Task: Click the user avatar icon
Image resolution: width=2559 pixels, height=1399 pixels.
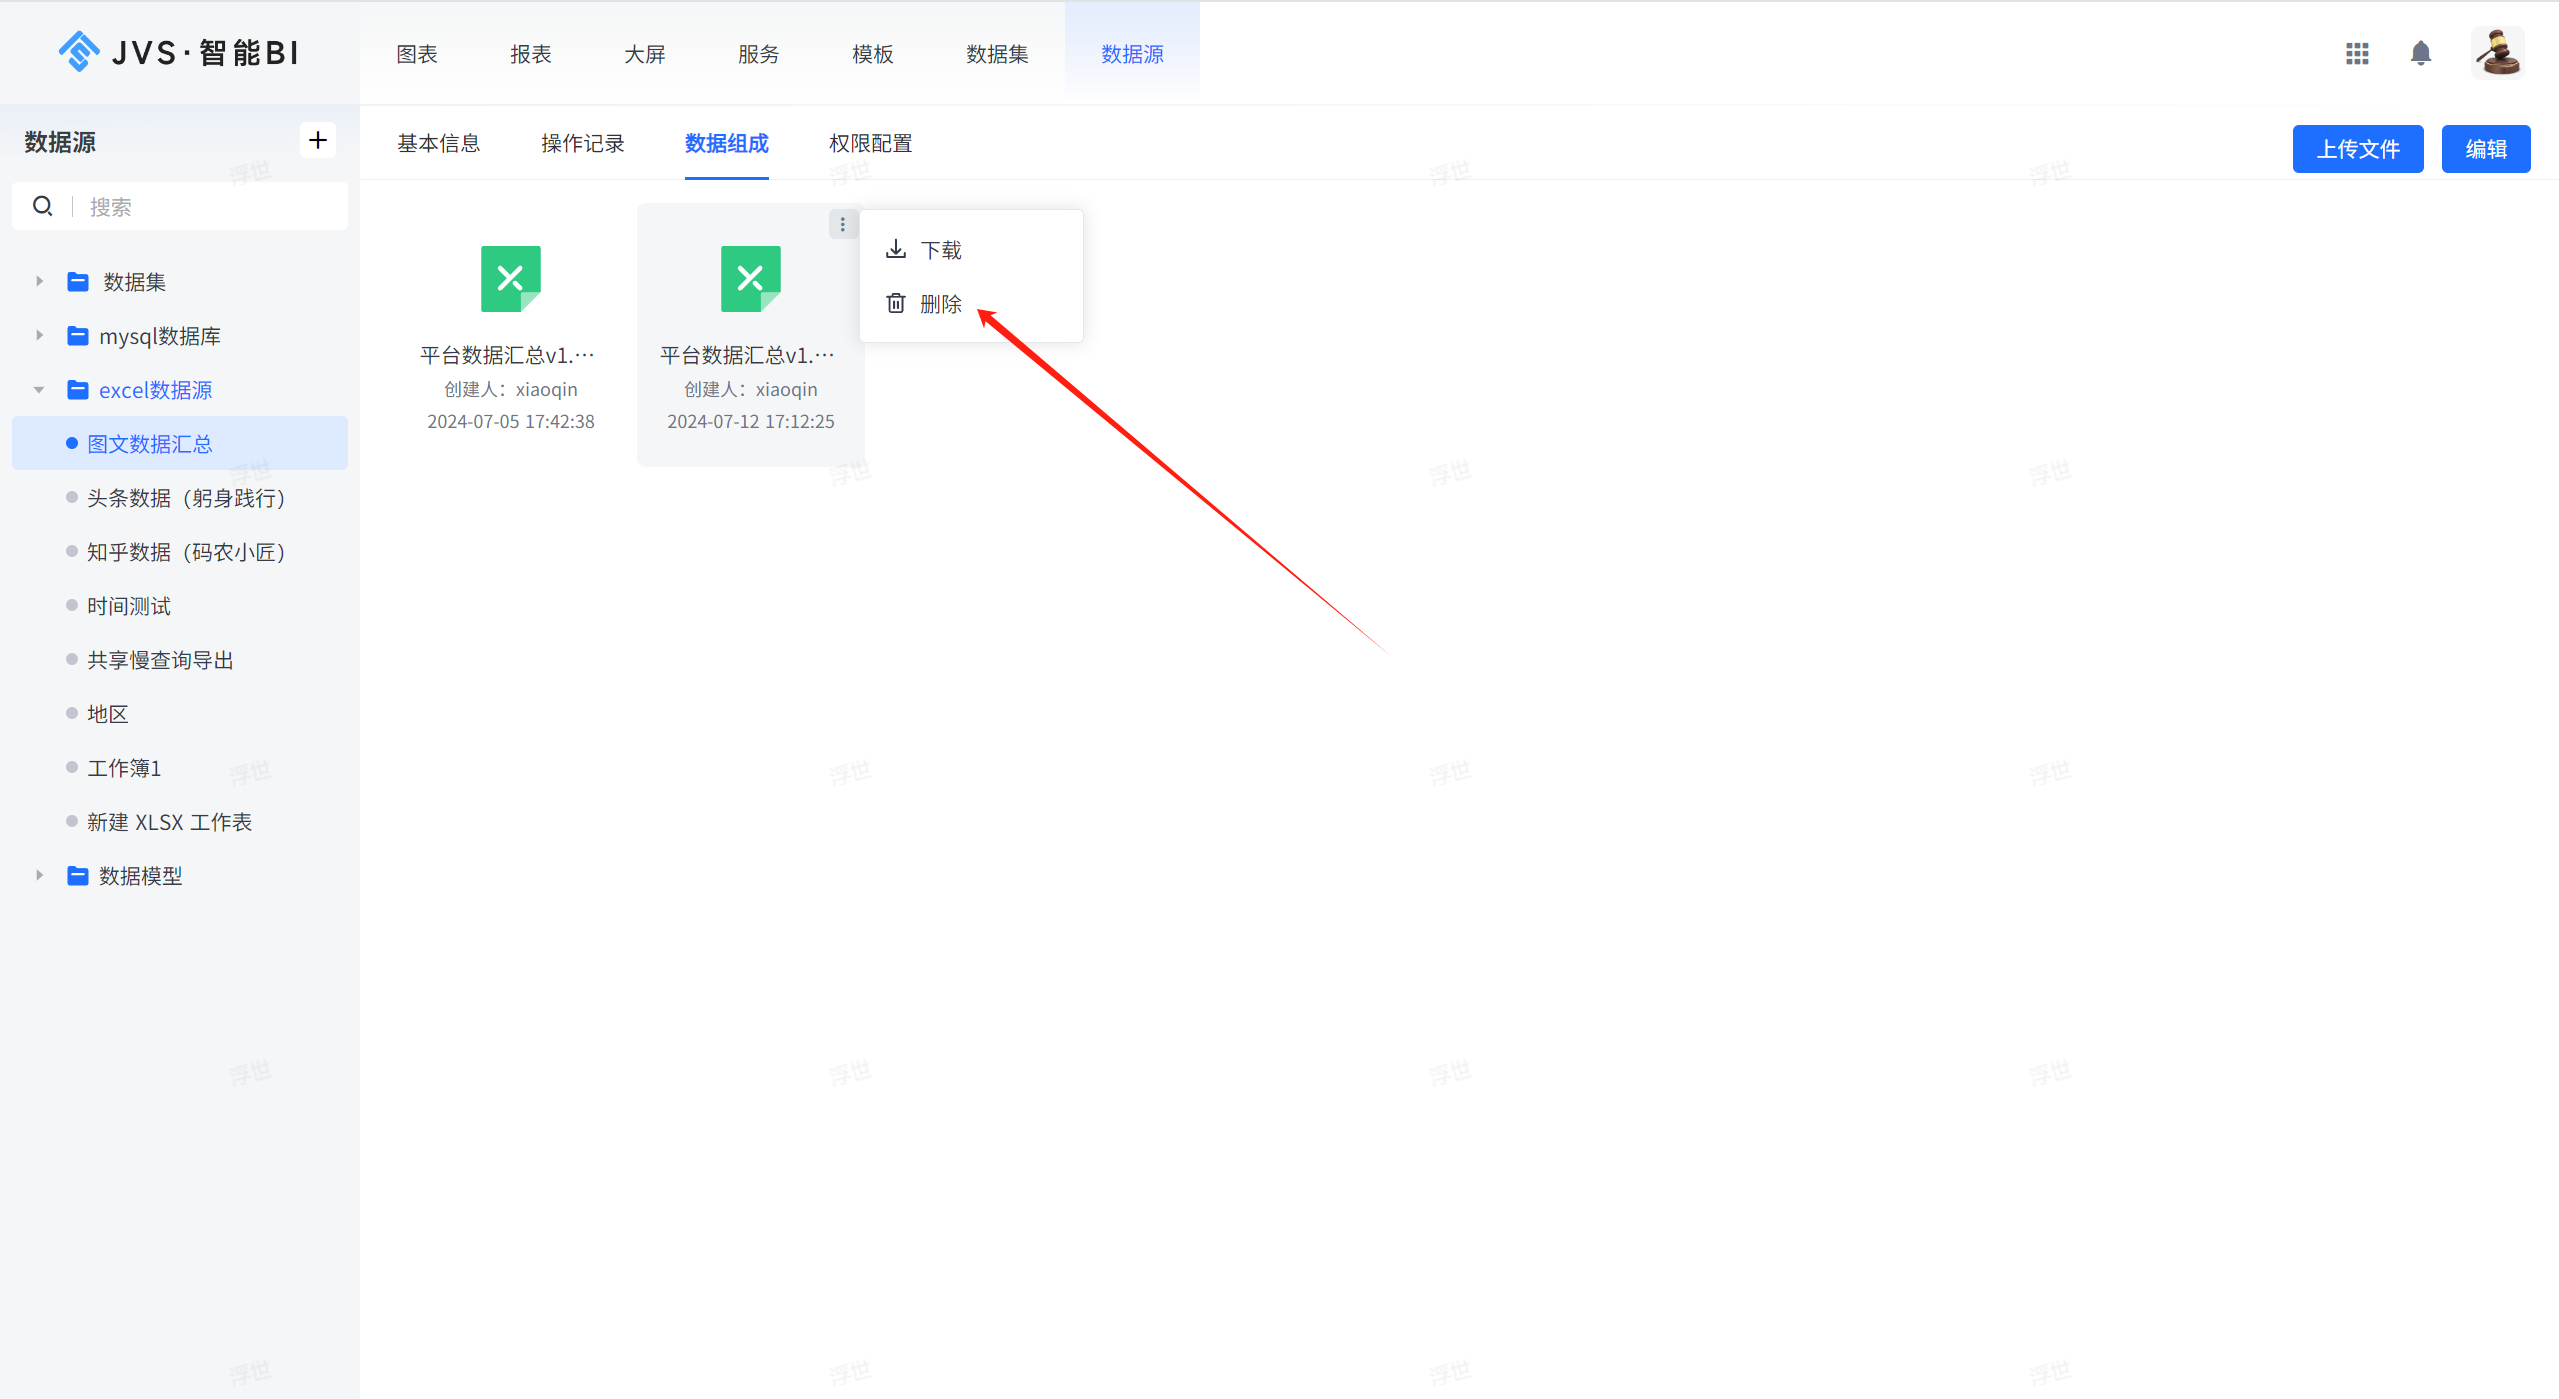Action: pyautogui.click(x=2497, y=53)
